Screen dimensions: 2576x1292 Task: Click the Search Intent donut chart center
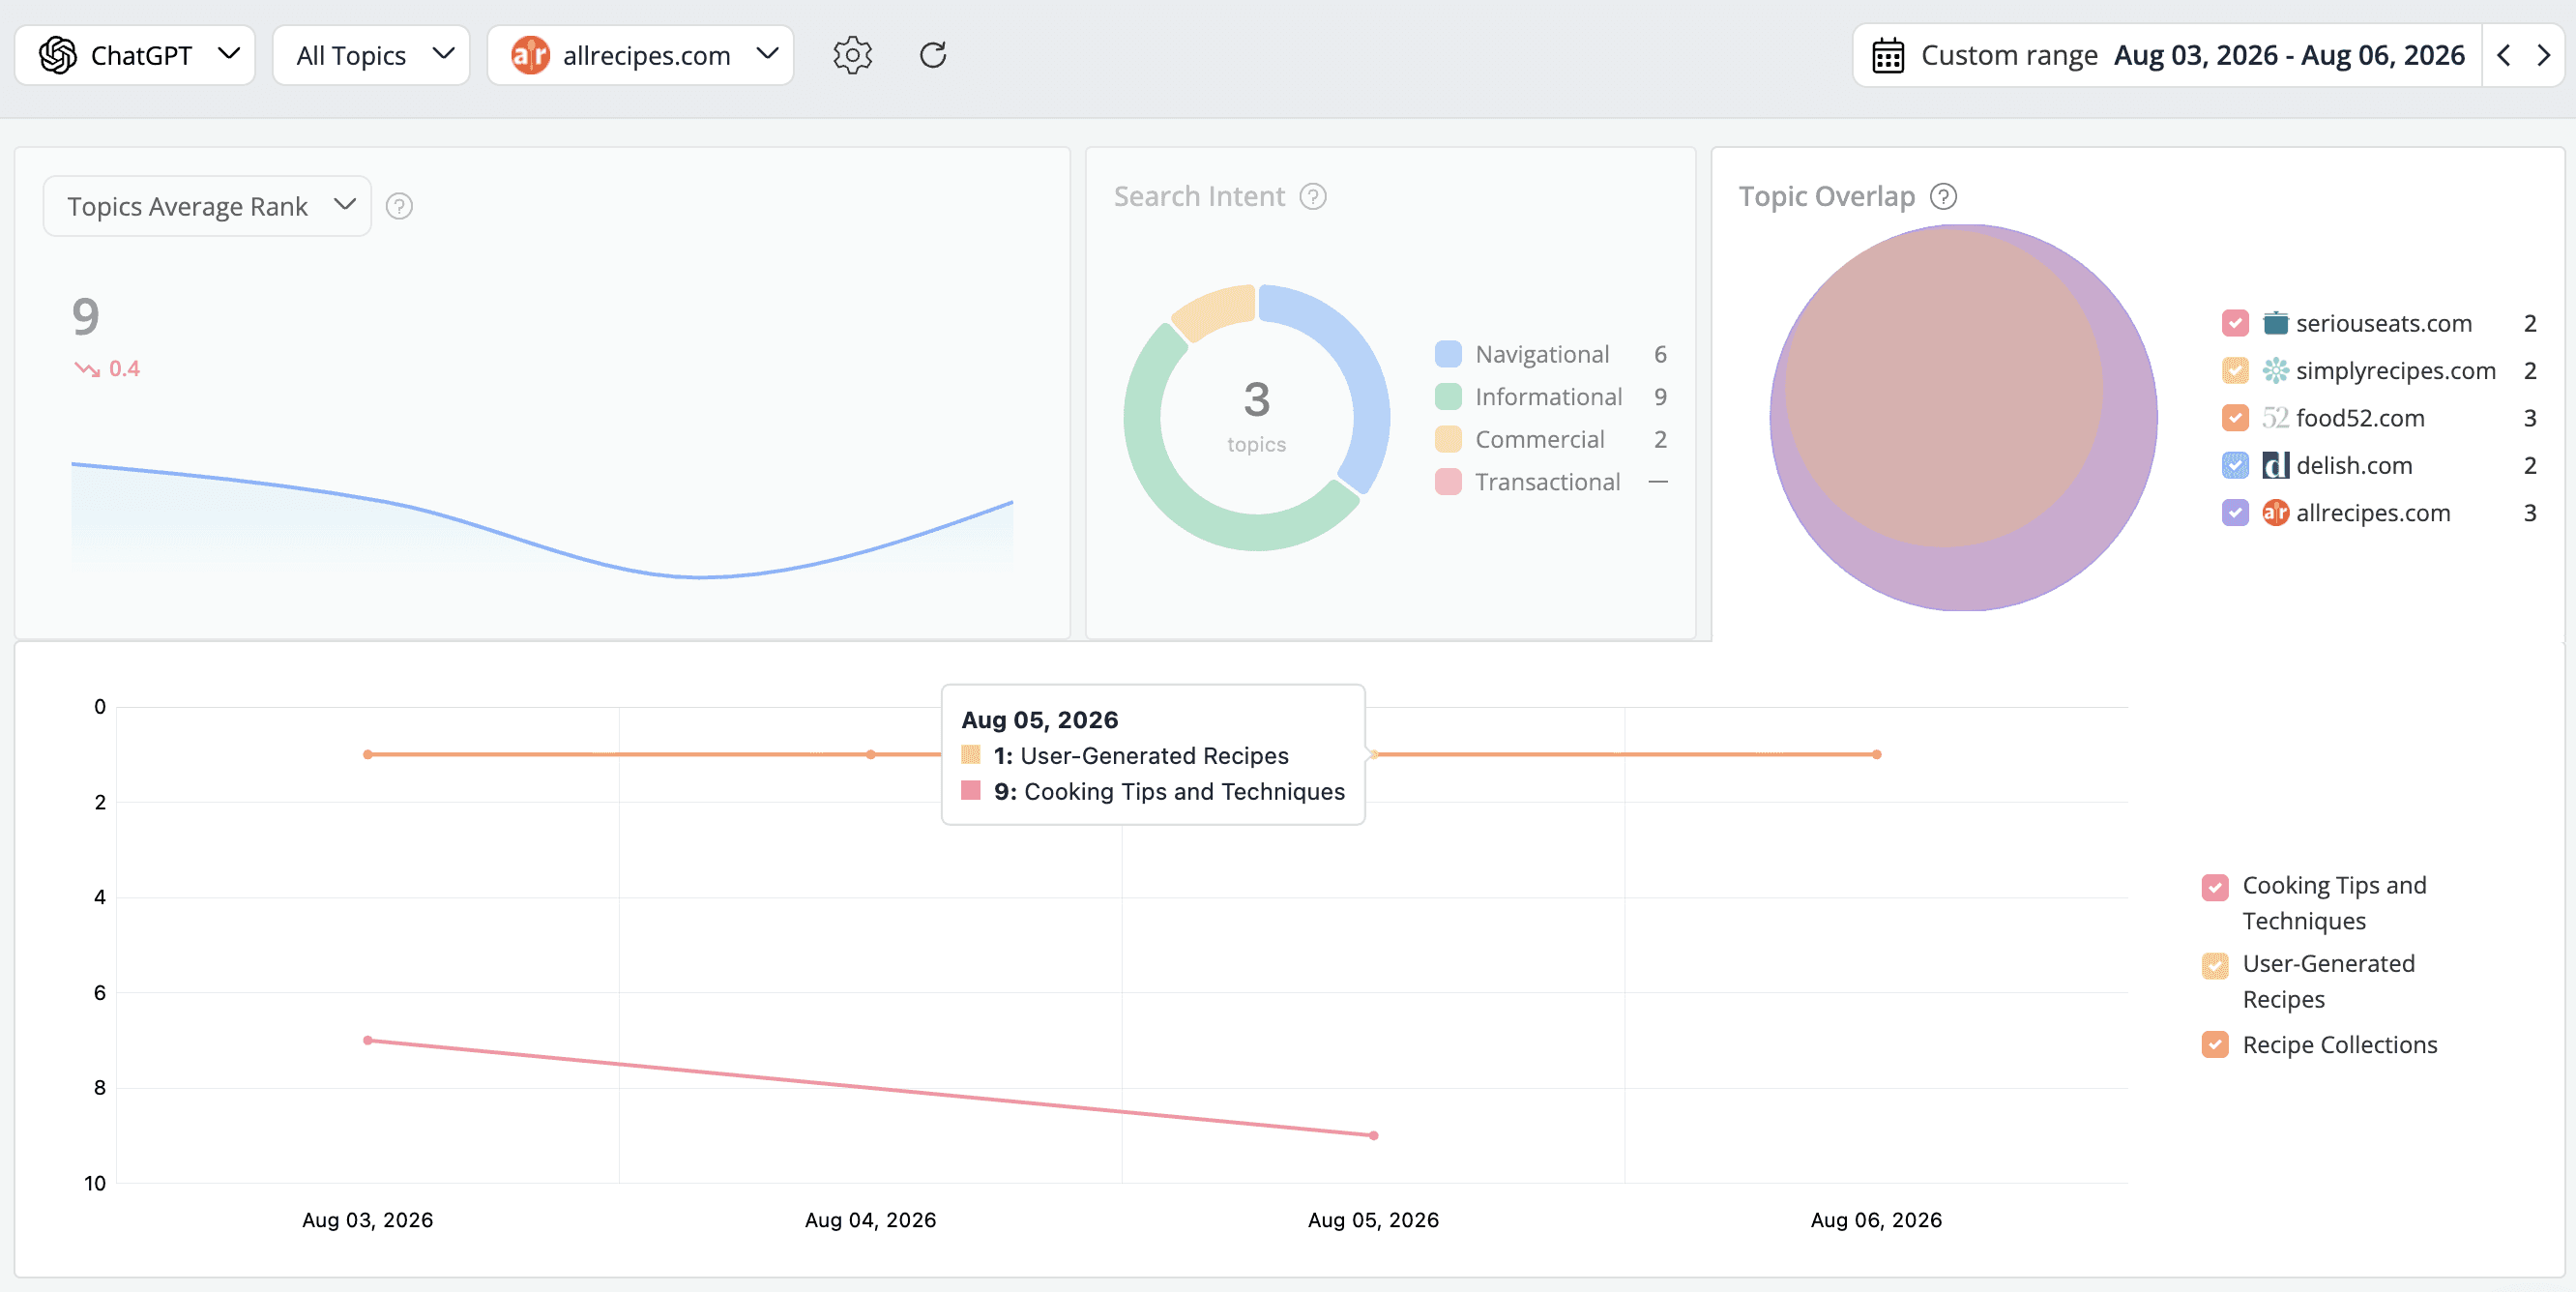coord(1257,417)
